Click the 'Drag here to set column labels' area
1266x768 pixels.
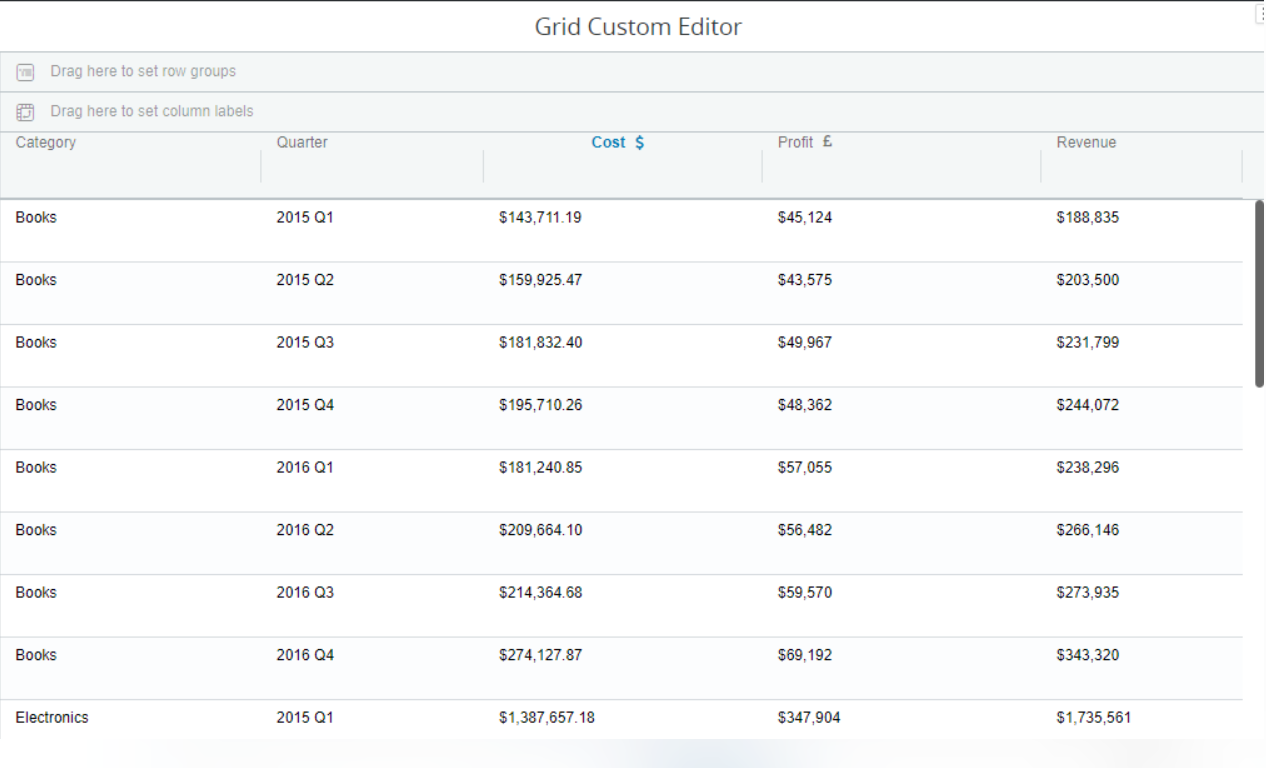(x=152, y=112)
